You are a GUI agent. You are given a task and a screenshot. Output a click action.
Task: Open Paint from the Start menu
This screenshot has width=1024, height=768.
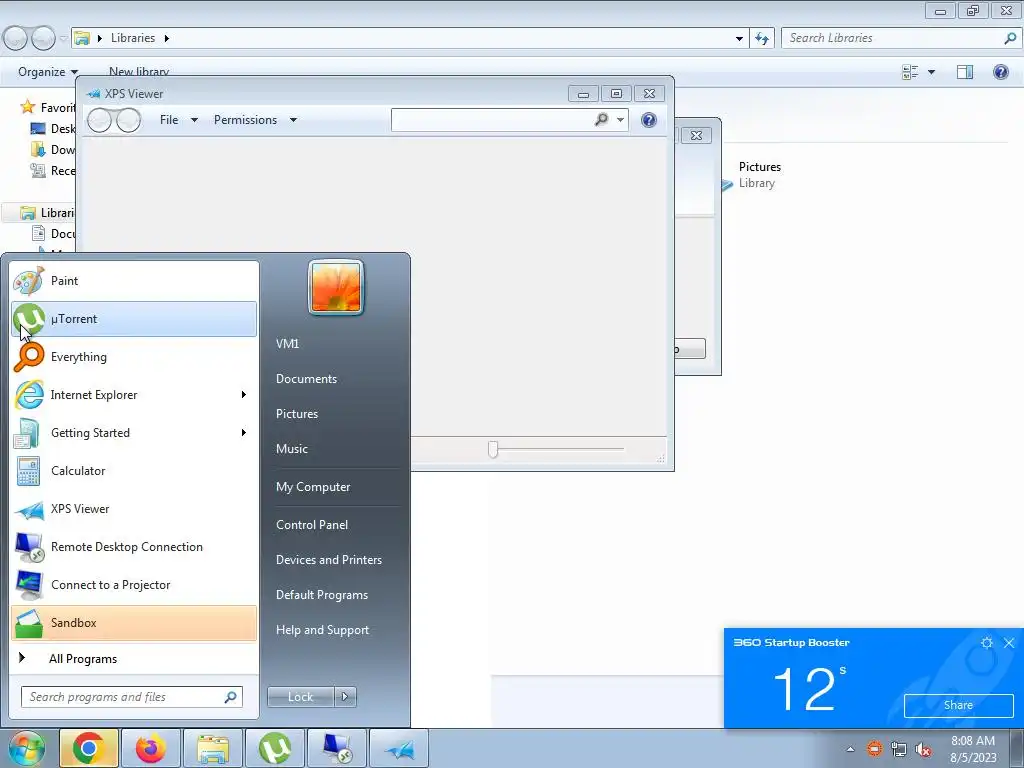[134, 281]
